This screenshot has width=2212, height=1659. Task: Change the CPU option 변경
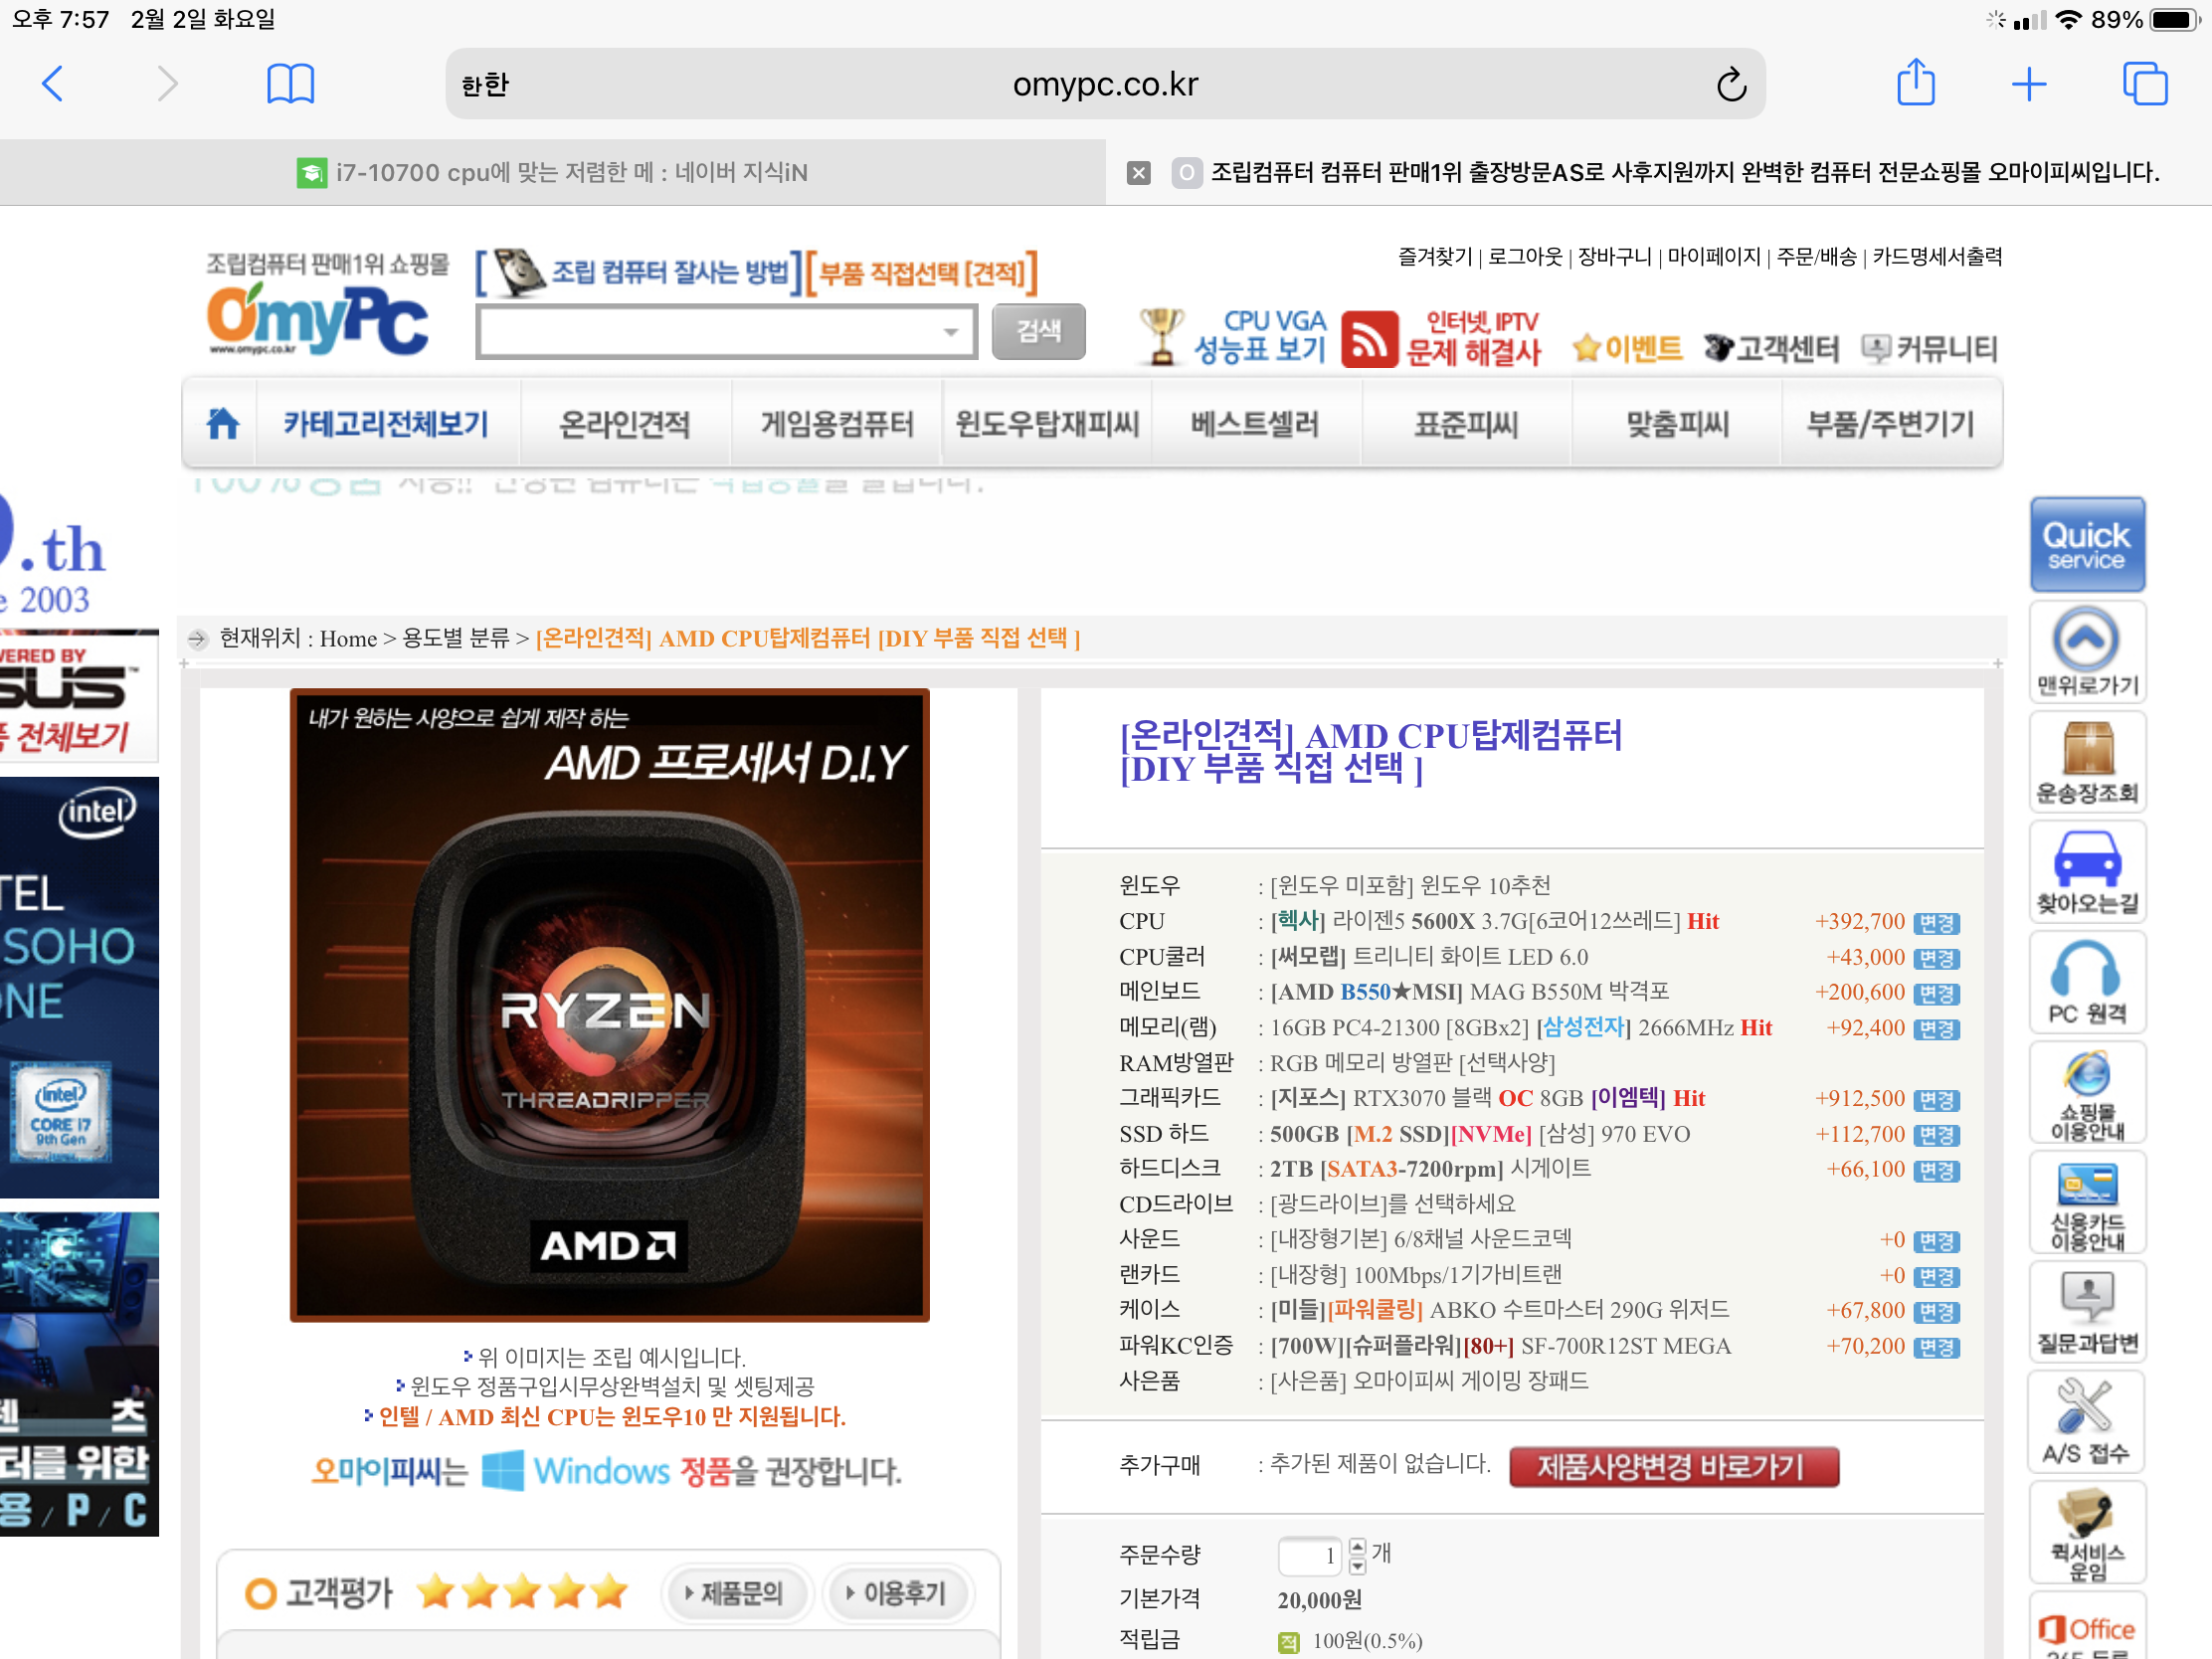pos(1936,923)
